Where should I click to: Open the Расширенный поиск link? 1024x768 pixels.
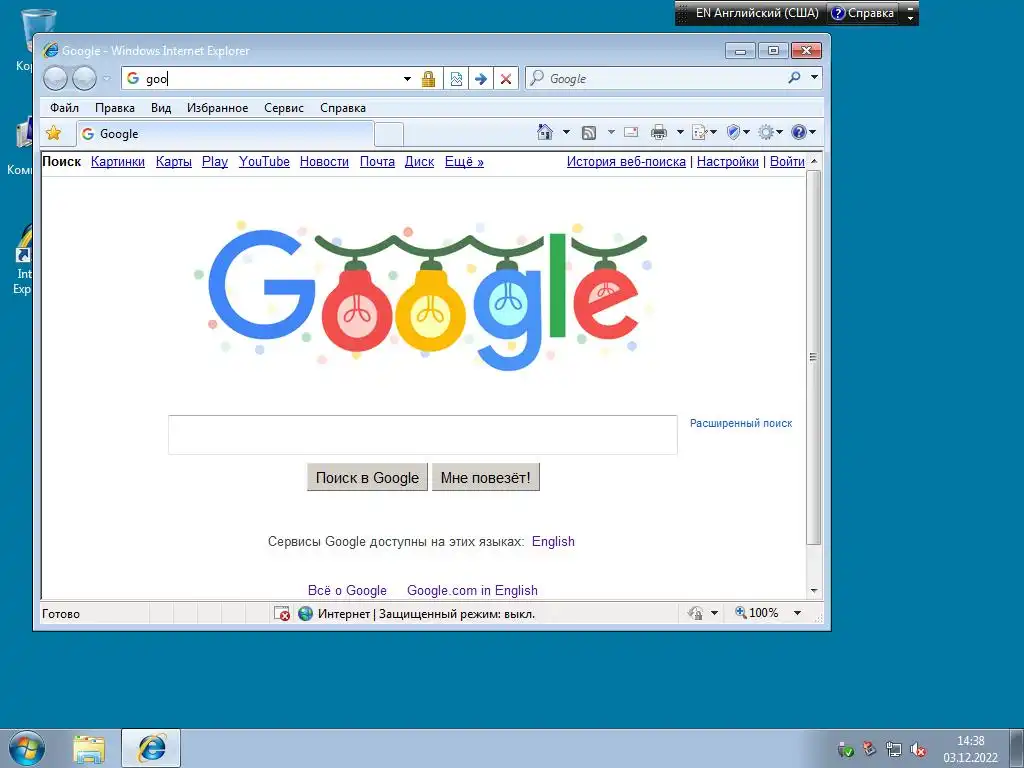(x=741, y=423)
